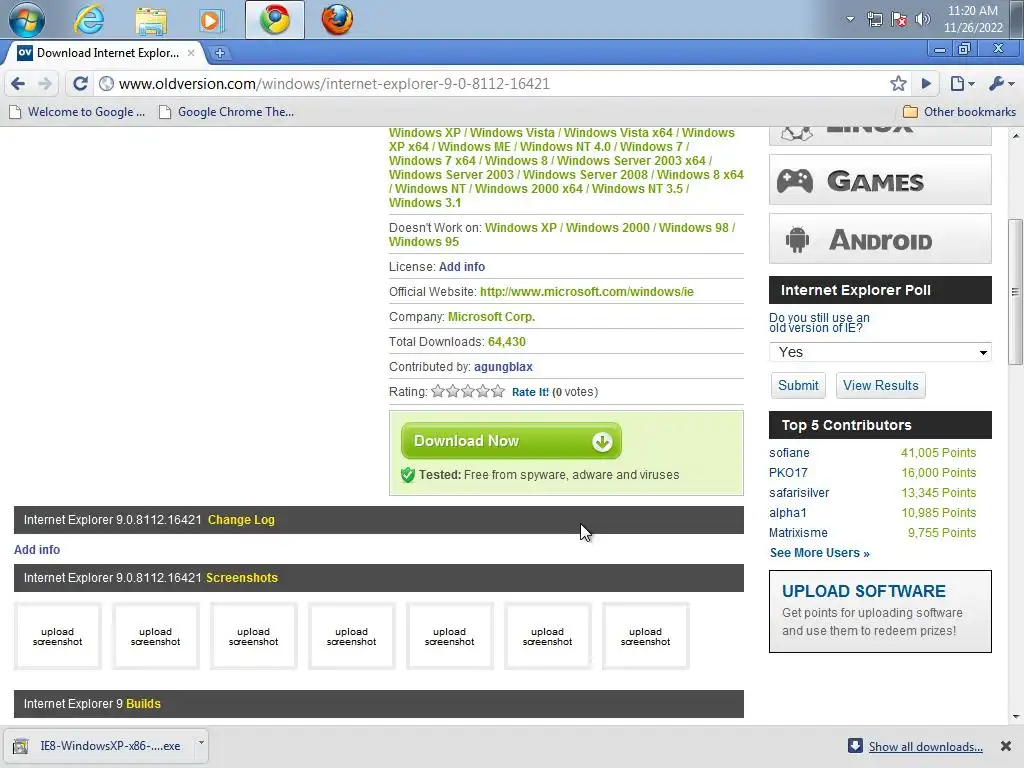Open contributor PKO17 profile
1024x768 pixels.
coord(788,473)
